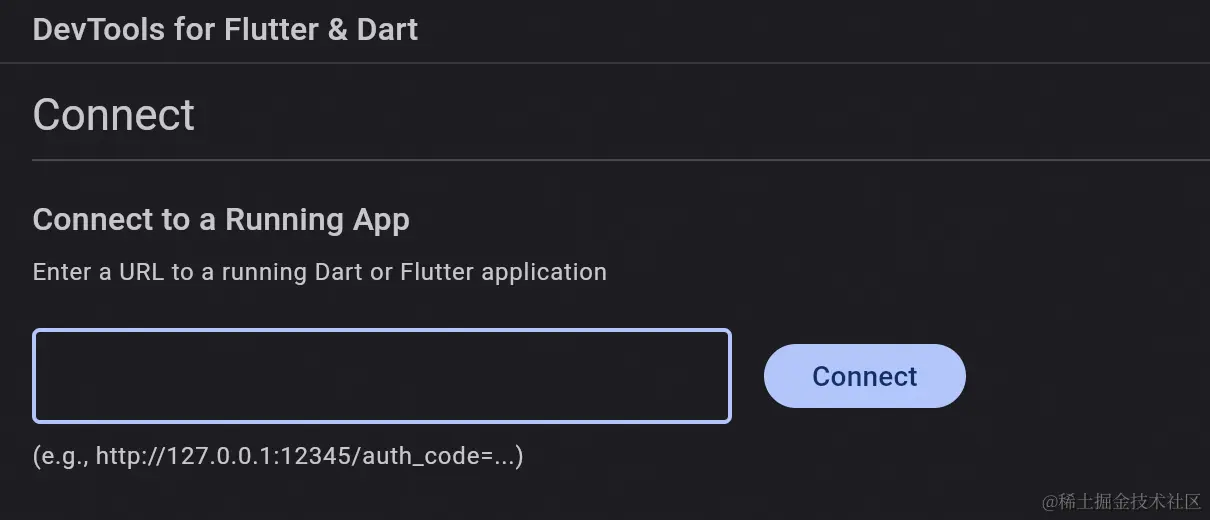Click the word Dart in the title bar
The image size is (1210, 520).
coord(386,30)
